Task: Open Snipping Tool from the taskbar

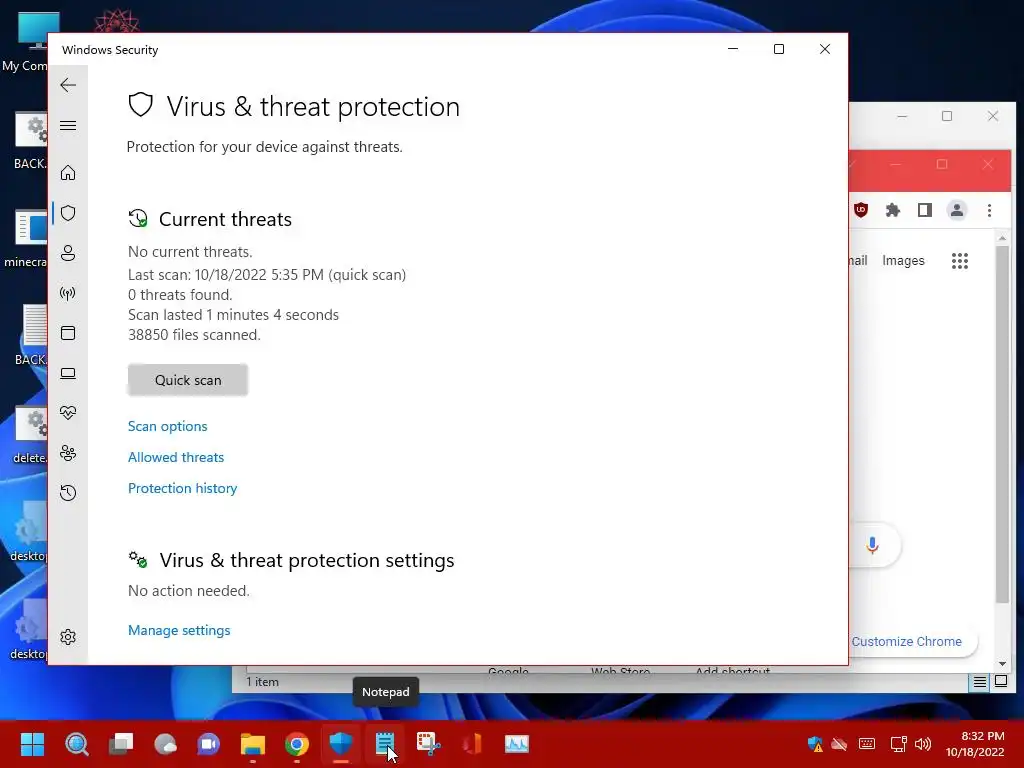Action: (x=428, y=744)
